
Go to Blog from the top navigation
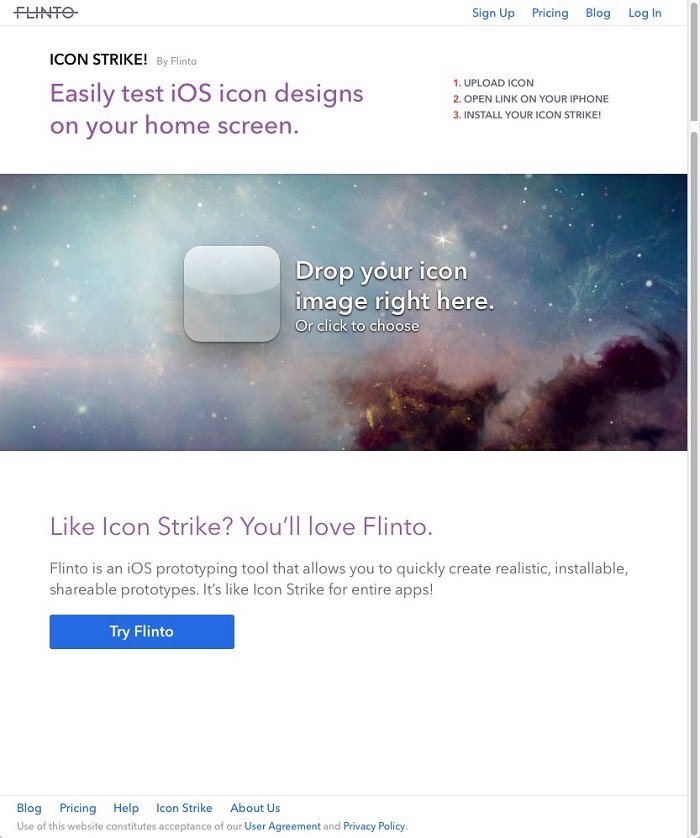pos(597,13)
